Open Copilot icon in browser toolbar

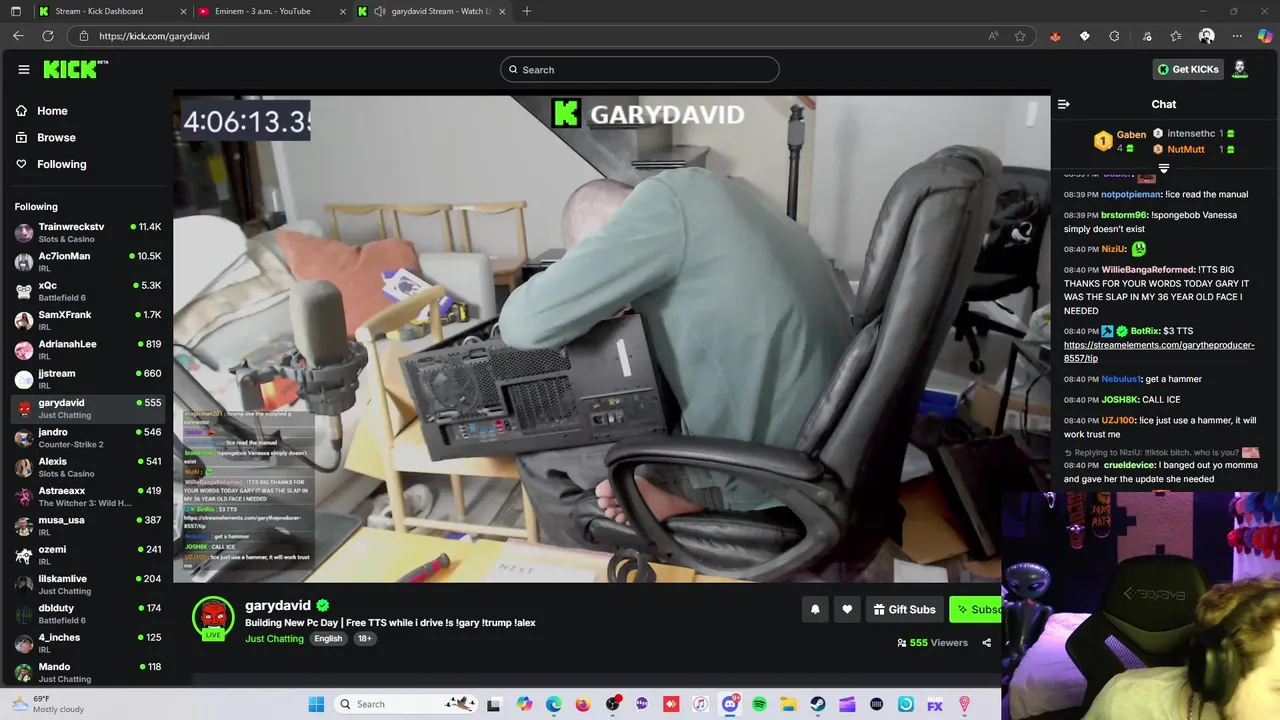[1265, 36]
